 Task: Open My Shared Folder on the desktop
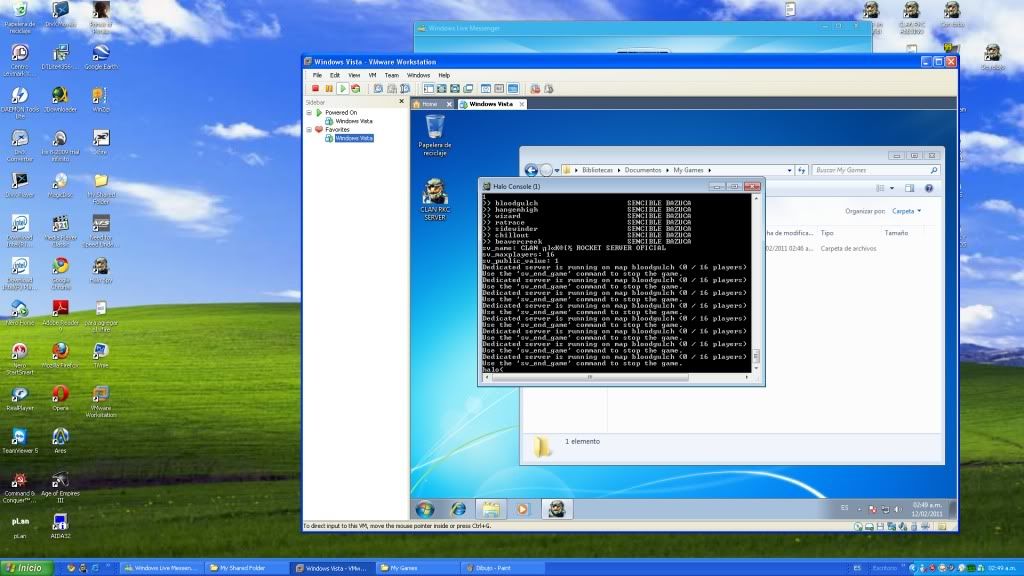[x=101, y=188]
